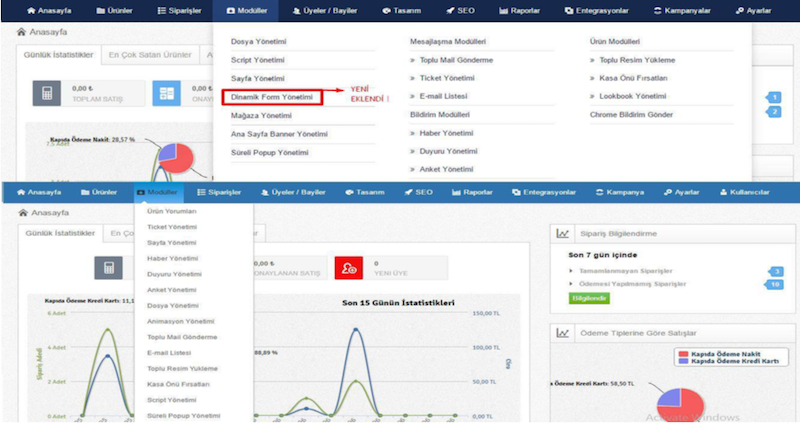Click the Mesajlaşma Modülleri heading
The height and width of the screenshot is (423, 800).
click(447, 42)
